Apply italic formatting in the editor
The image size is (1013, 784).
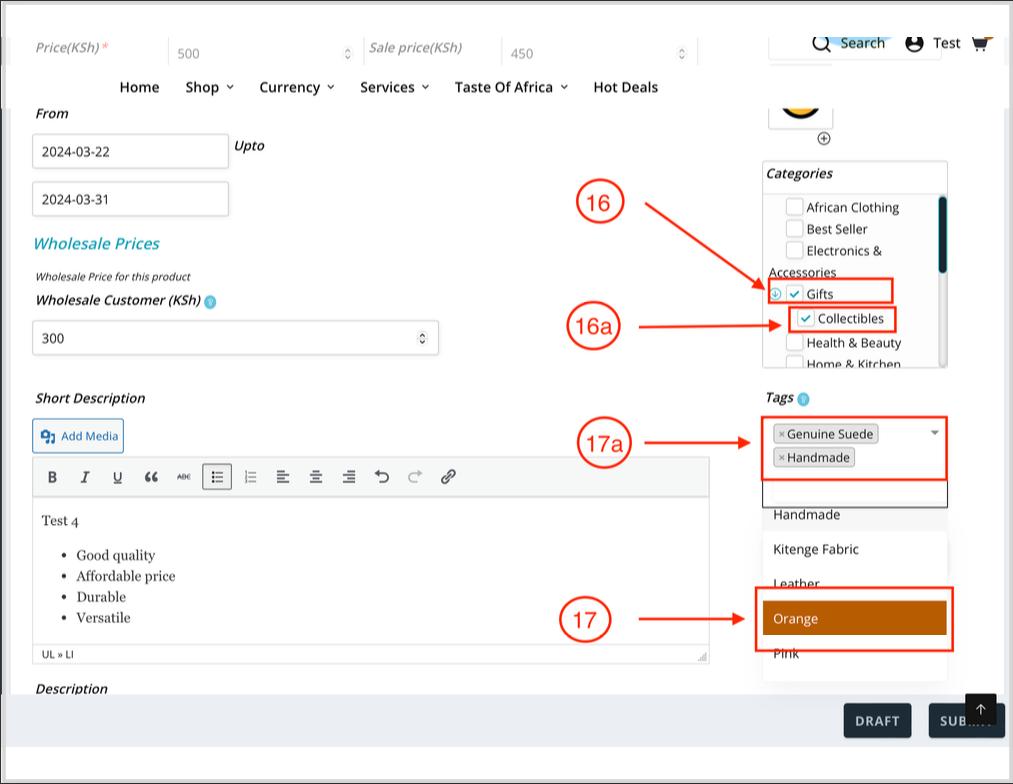click(85, 477)
